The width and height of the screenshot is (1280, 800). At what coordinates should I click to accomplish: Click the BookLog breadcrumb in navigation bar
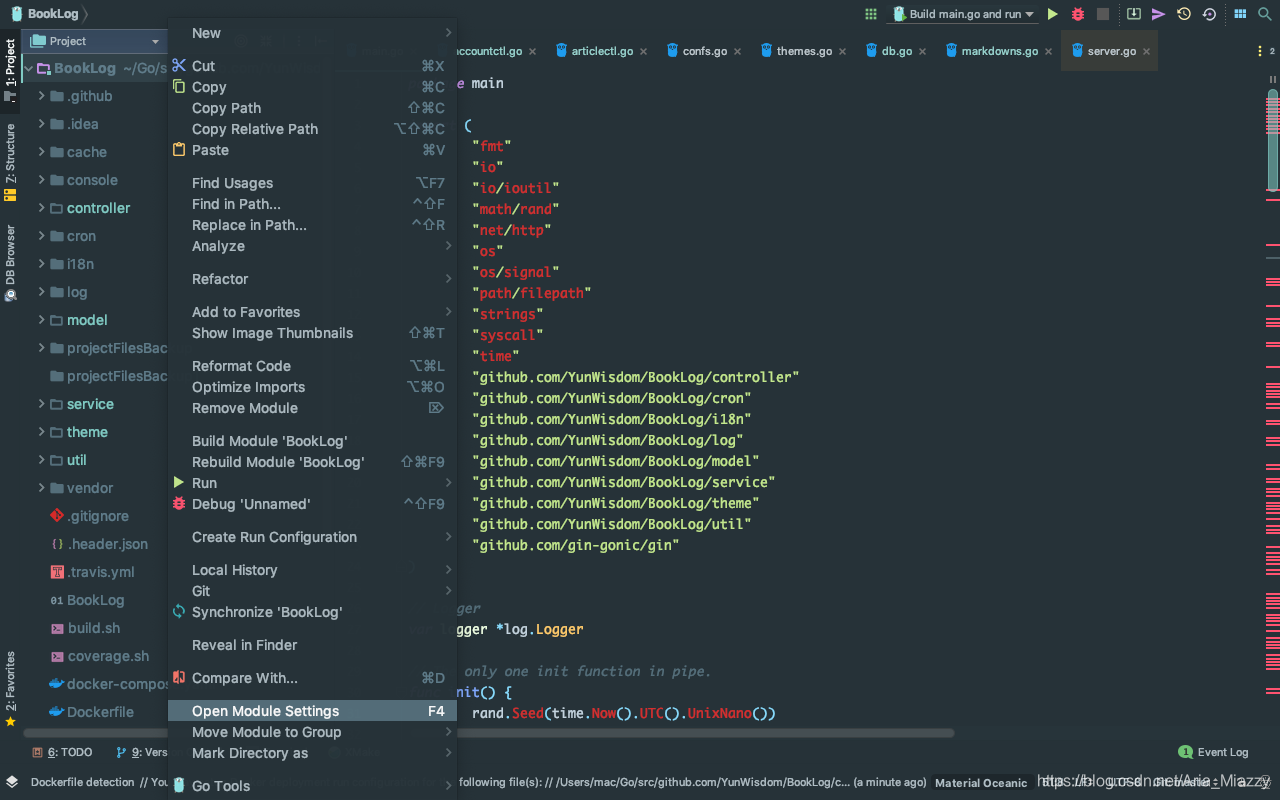pyautogui.click(x=53, y=14)
